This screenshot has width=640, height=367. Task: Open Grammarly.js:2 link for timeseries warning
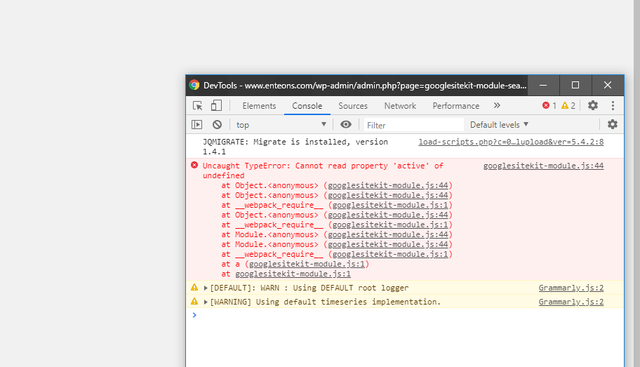[571, 302]
